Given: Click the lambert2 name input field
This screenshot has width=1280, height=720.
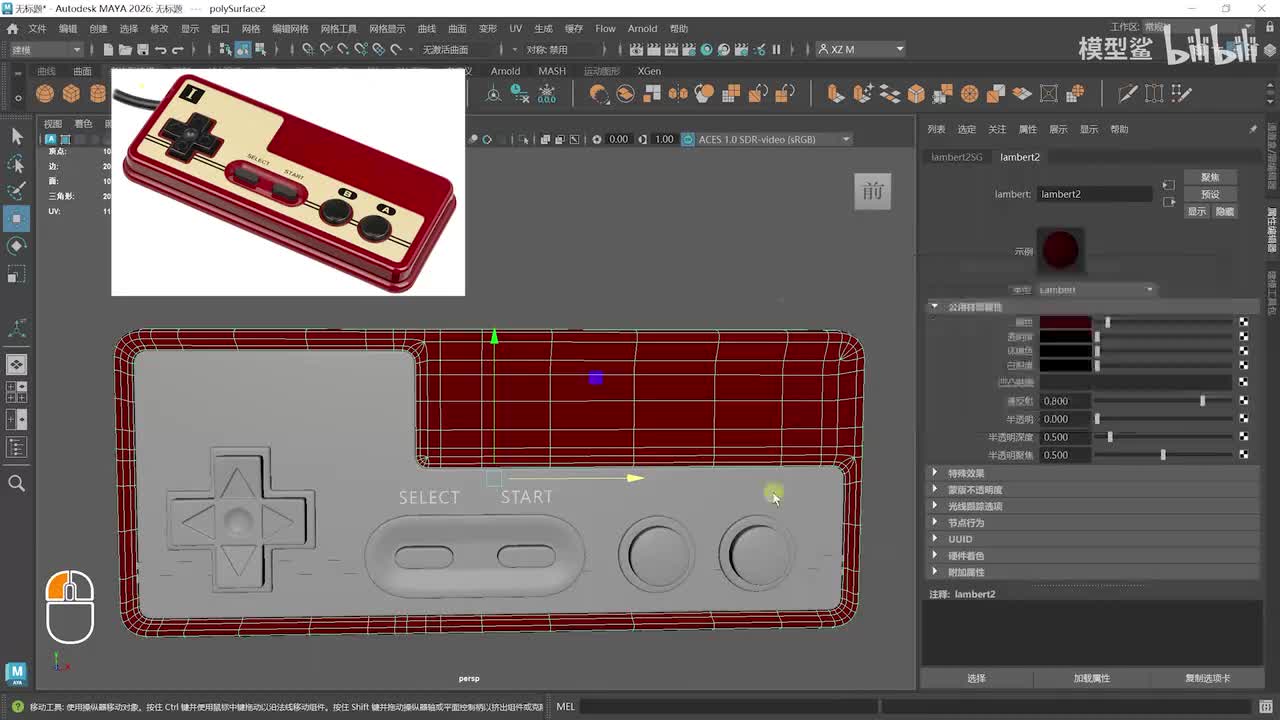Looking at the screenshot, I should click(x=1094, y=194).
